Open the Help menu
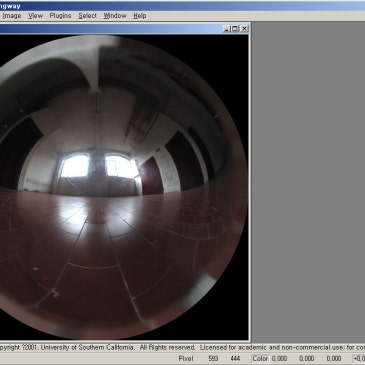365x365 pixels. click(x=140, y=16)
